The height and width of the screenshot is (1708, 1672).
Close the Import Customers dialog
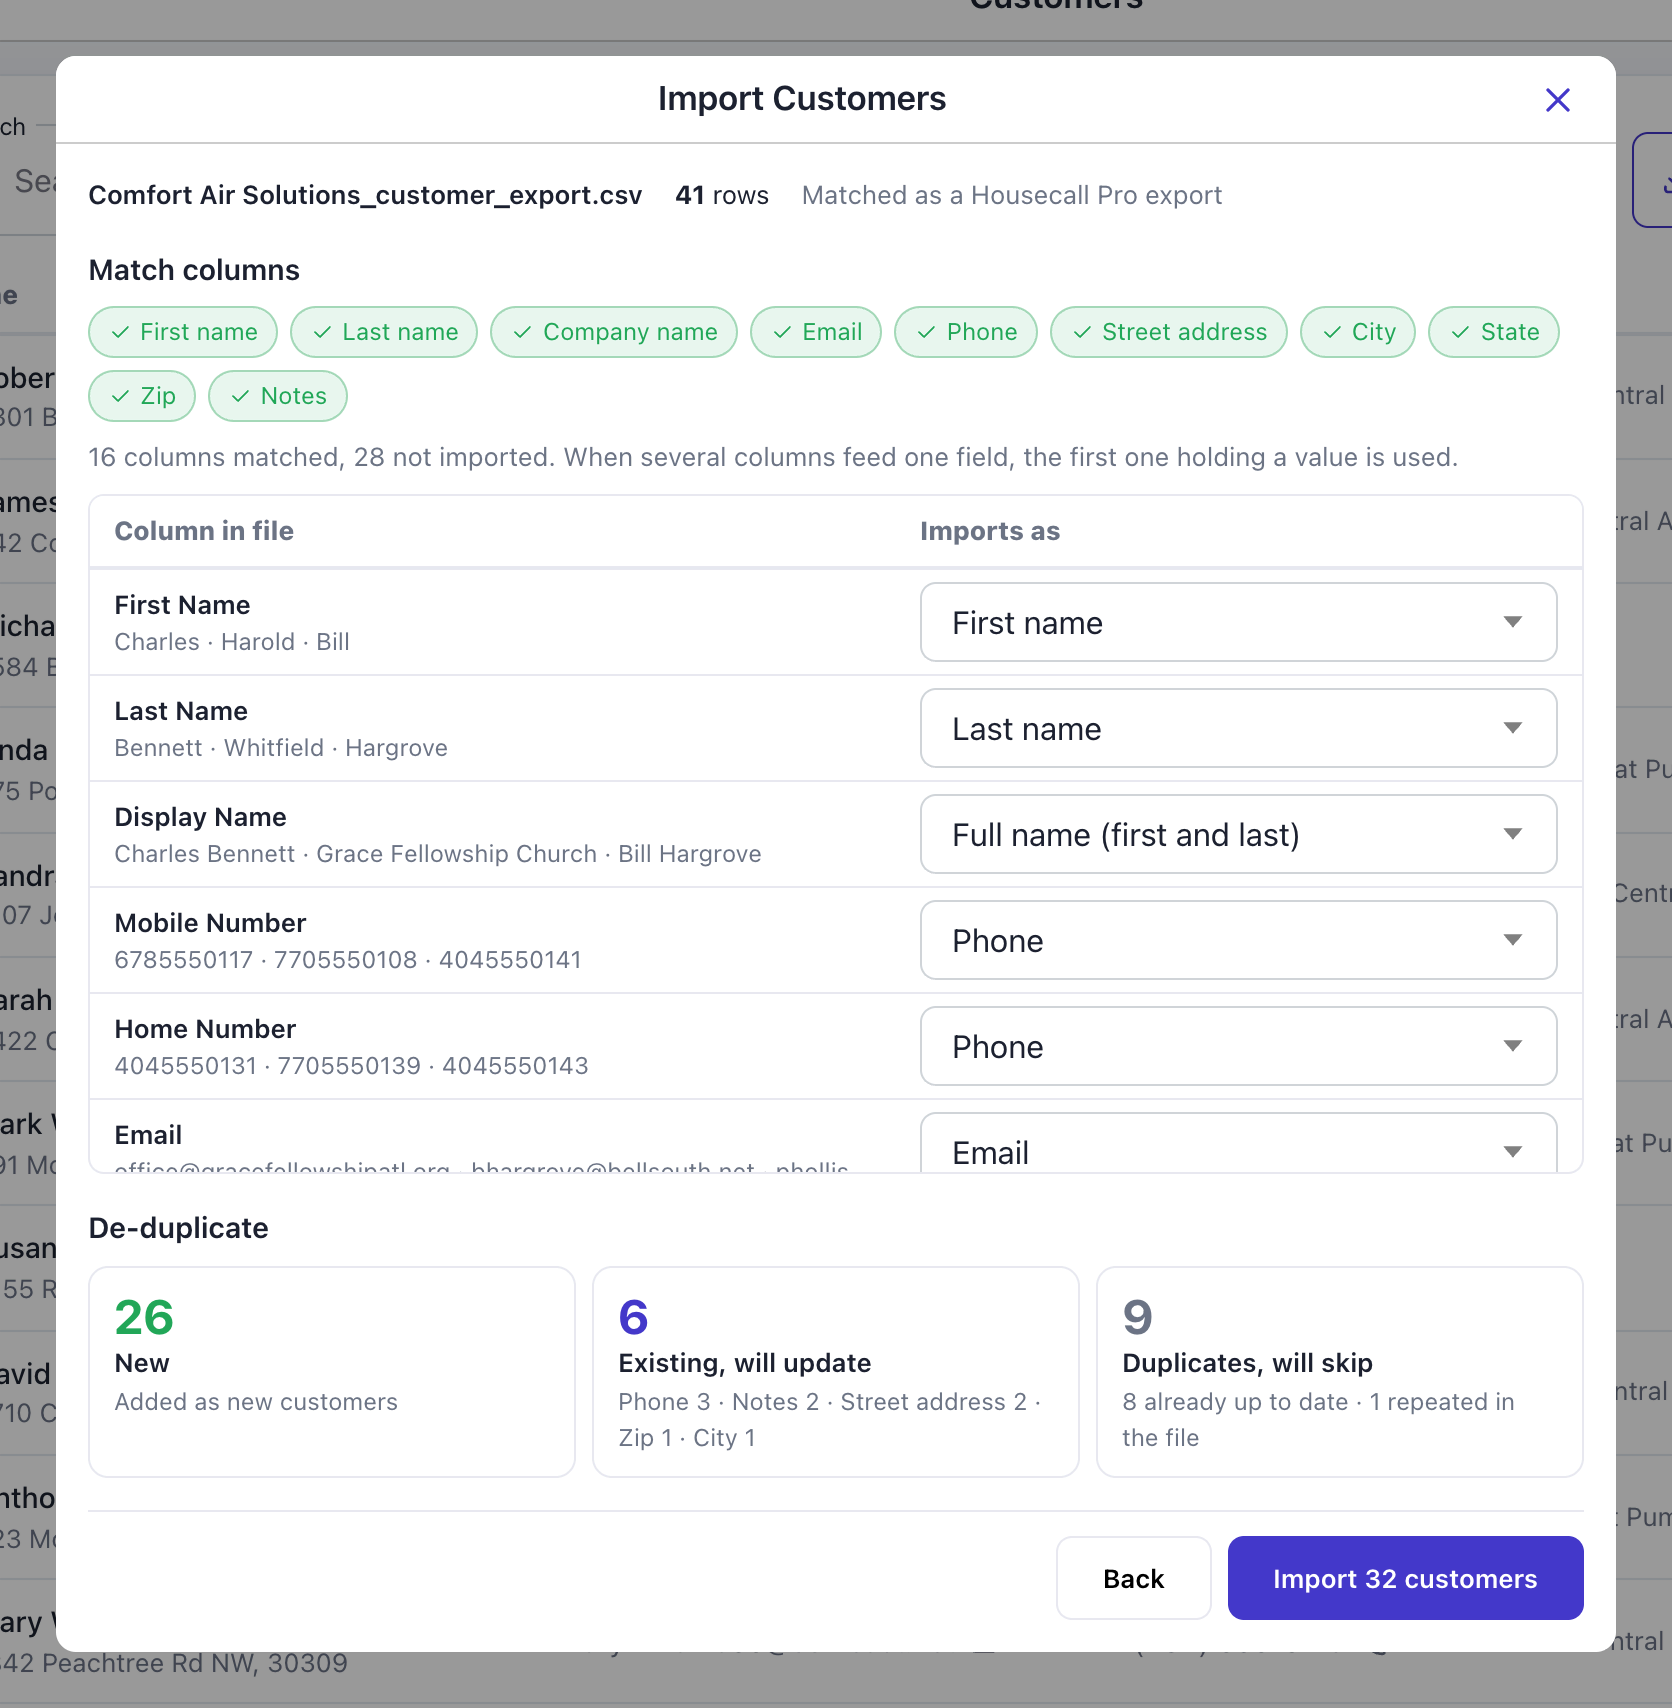(x=1557, y=100)
